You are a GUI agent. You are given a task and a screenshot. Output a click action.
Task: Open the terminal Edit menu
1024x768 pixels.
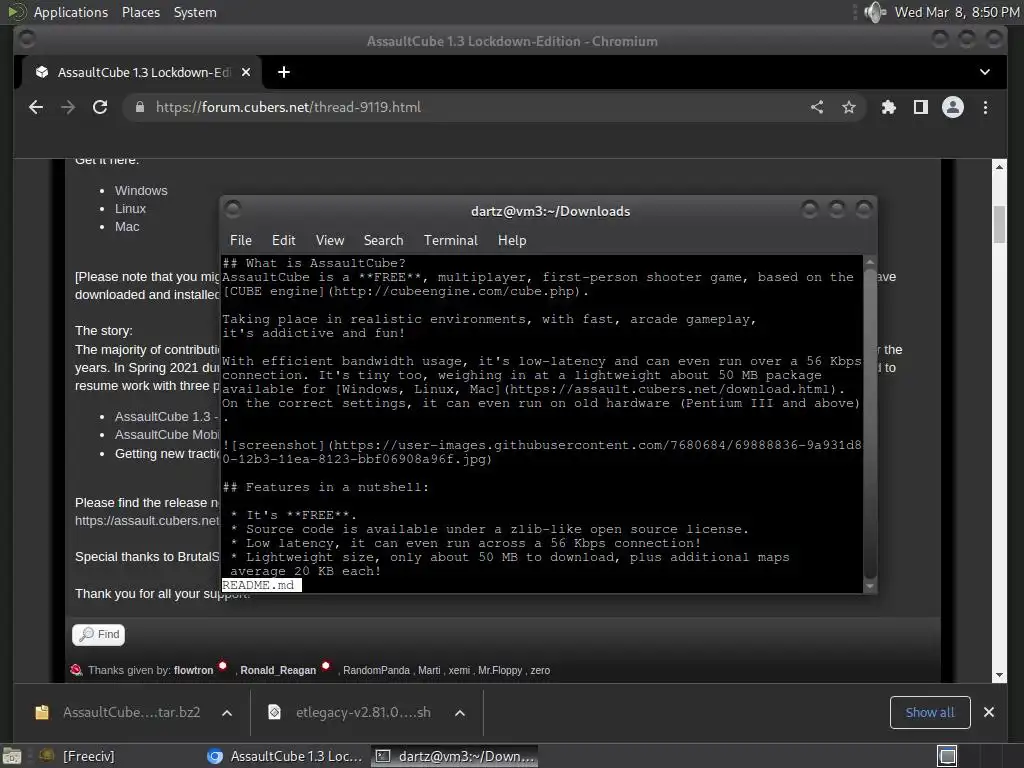(x=283, y=240)
